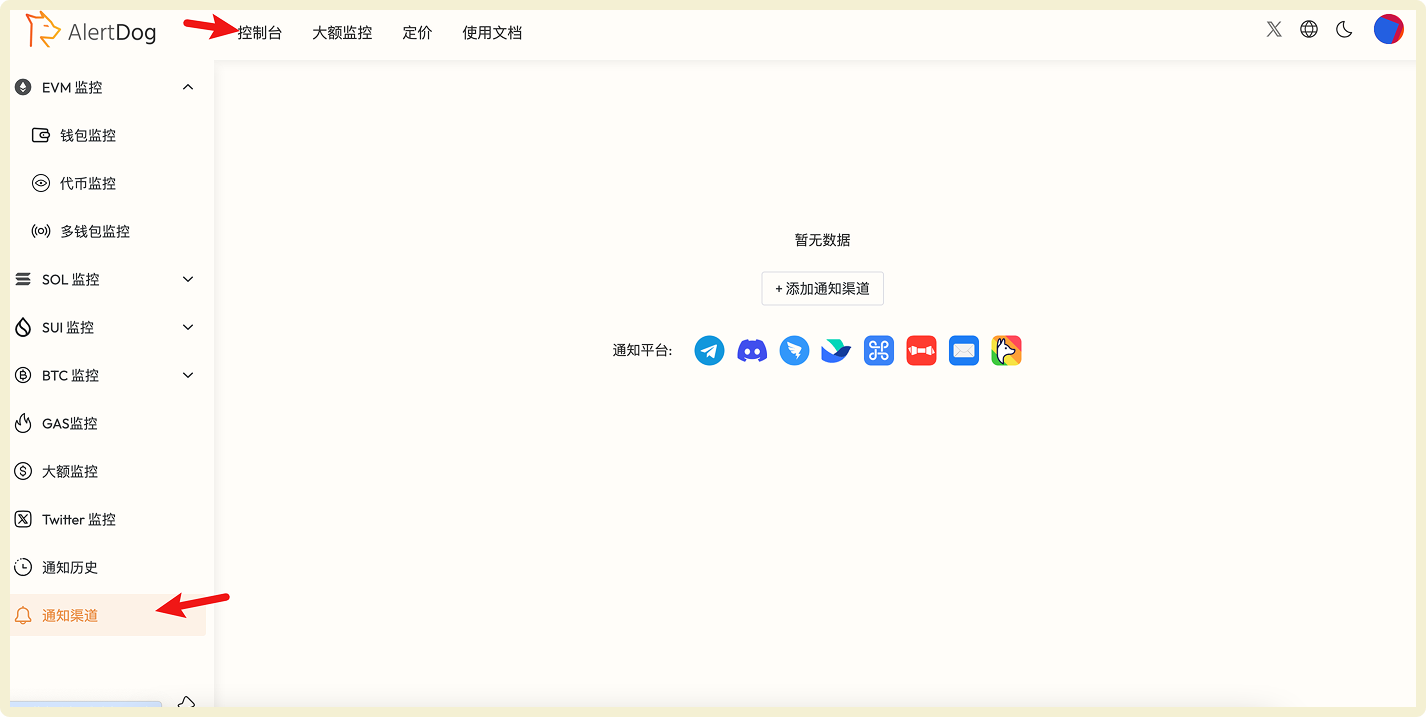Click the 添加通知渠道 button
Image resolution: width=1426 pixels, height=717 pixels.
[822, 288]
